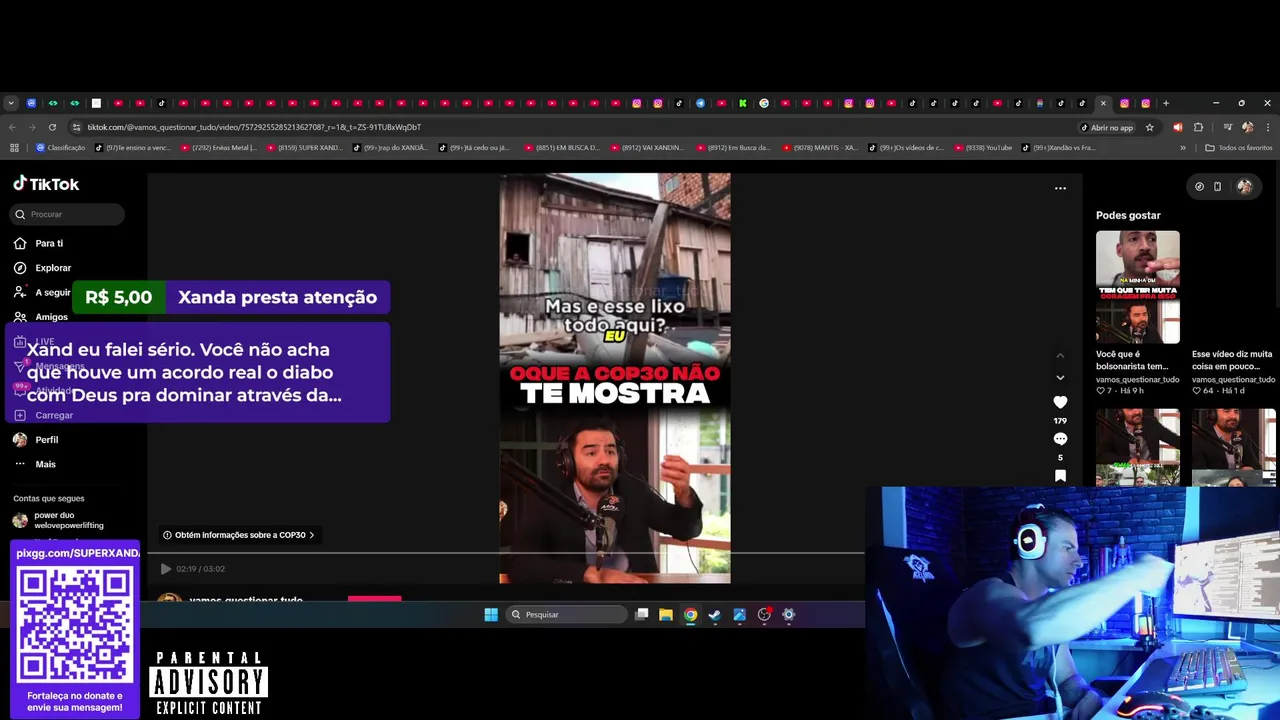
Task: Like the video with heart icon
Action: 1060,402
